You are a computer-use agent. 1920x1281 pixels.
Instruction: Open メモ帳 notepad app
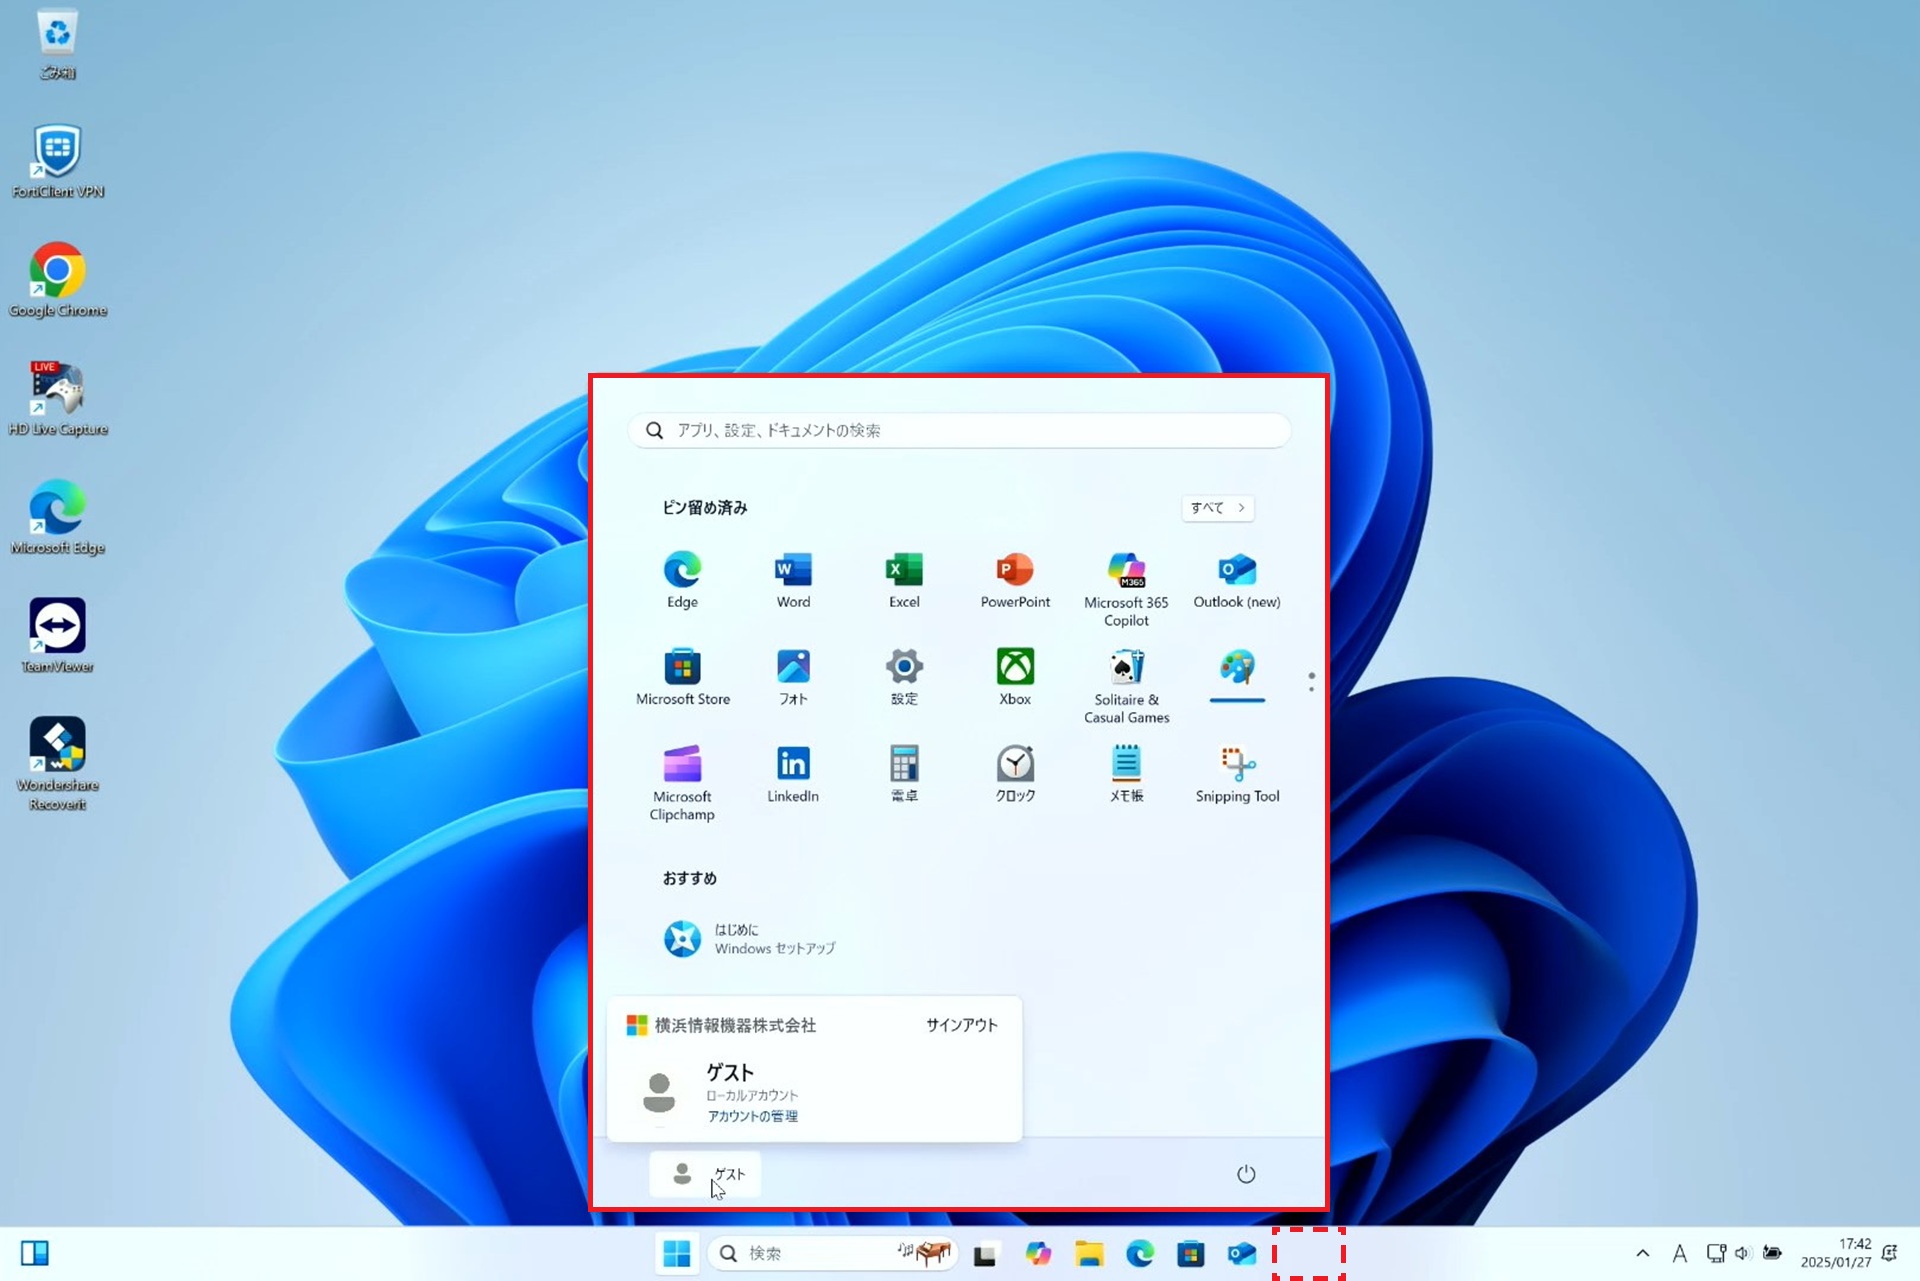1126,773
